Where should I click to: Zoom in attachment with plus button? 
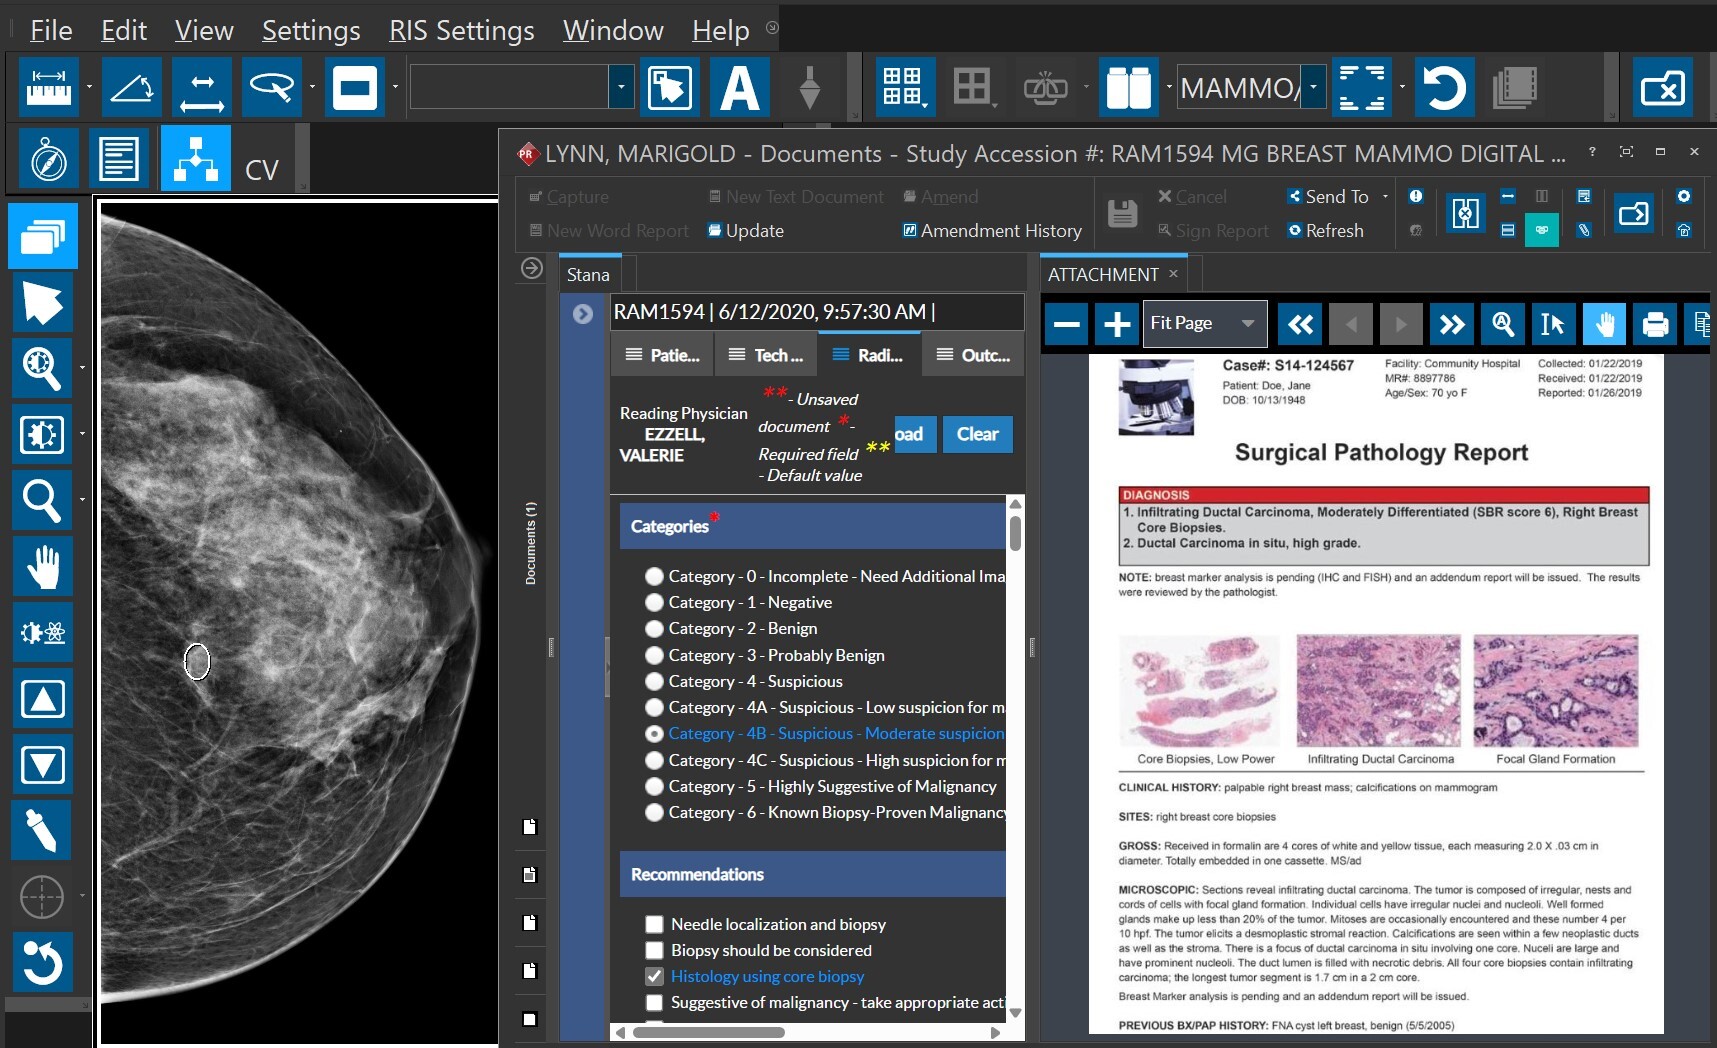(1117, 324)
